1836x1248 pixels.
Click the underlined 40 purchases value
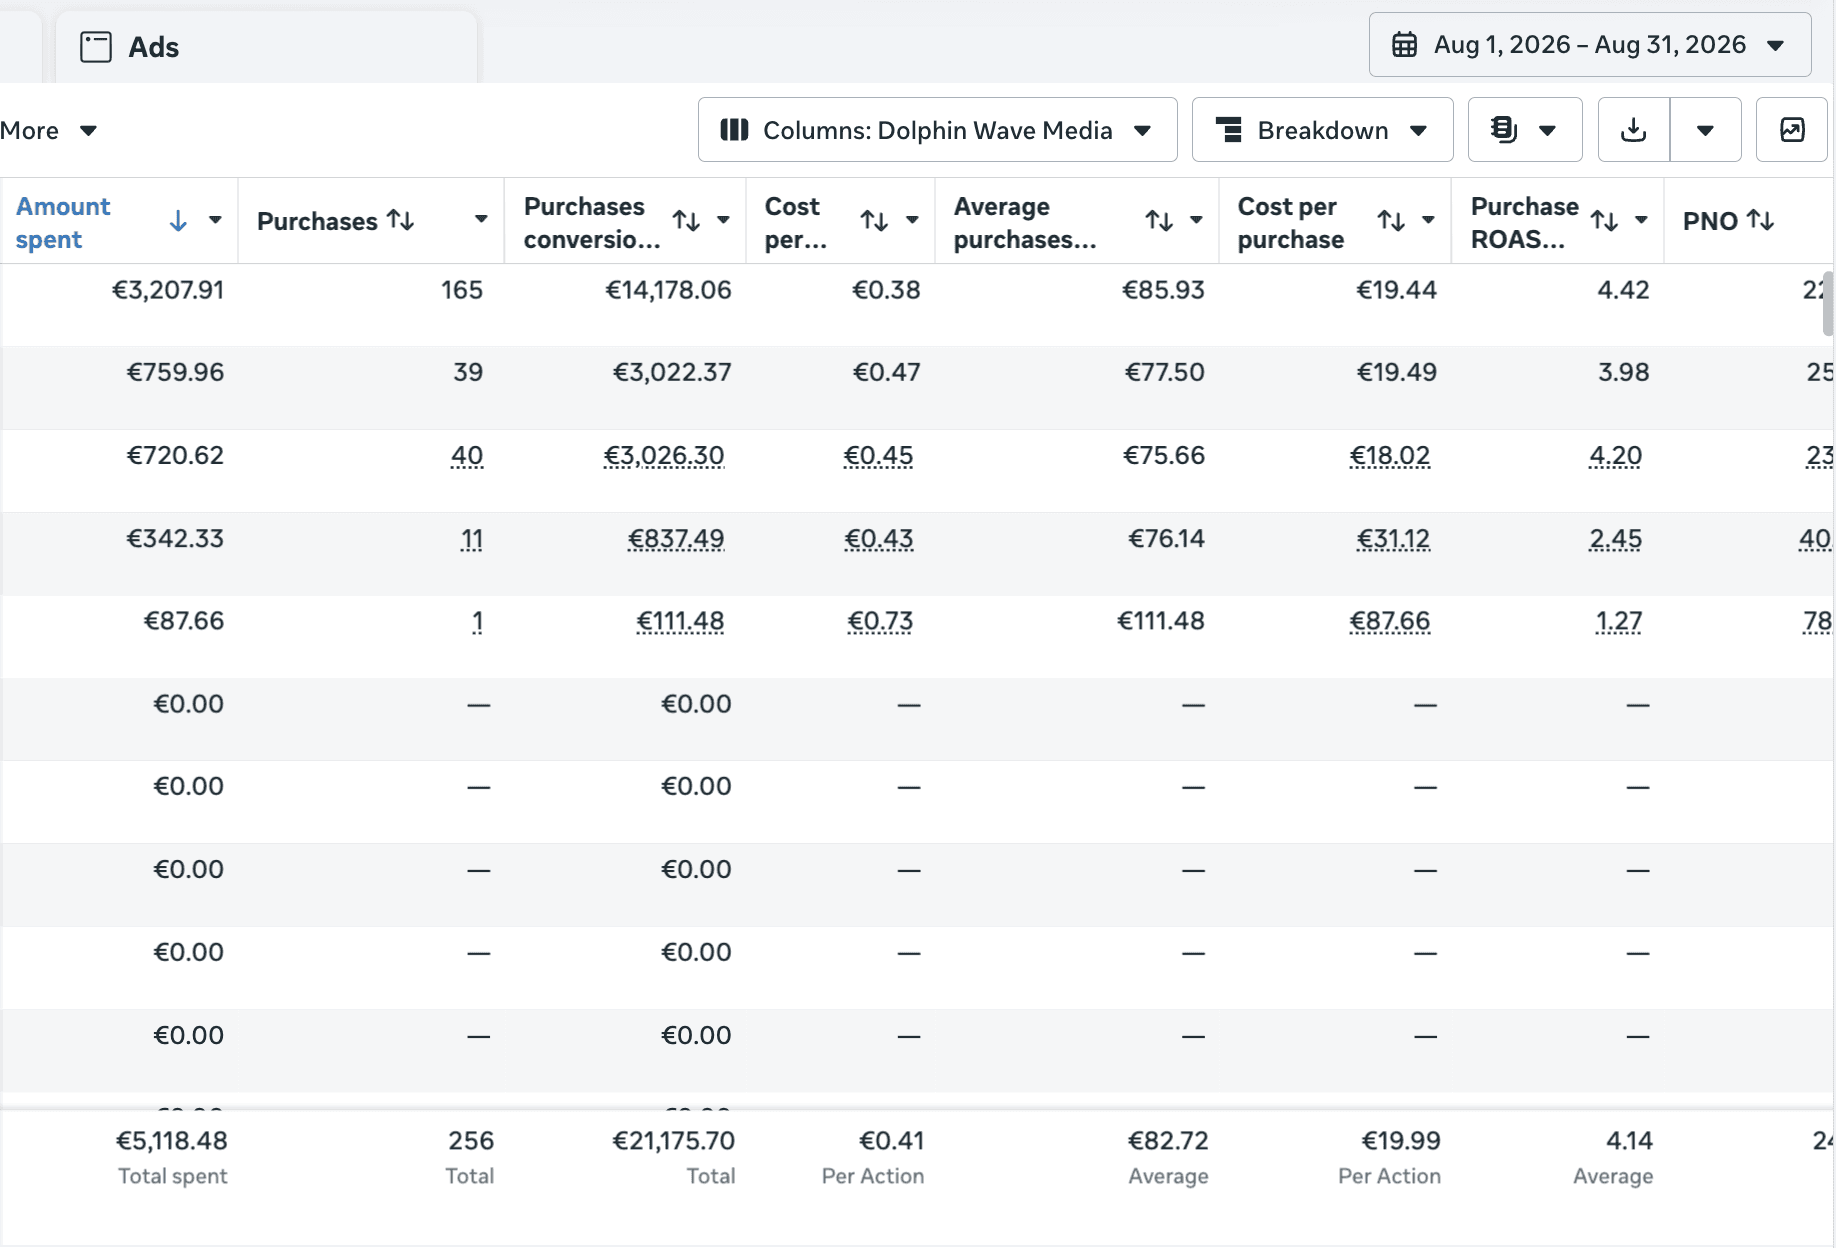click(467, 456)
